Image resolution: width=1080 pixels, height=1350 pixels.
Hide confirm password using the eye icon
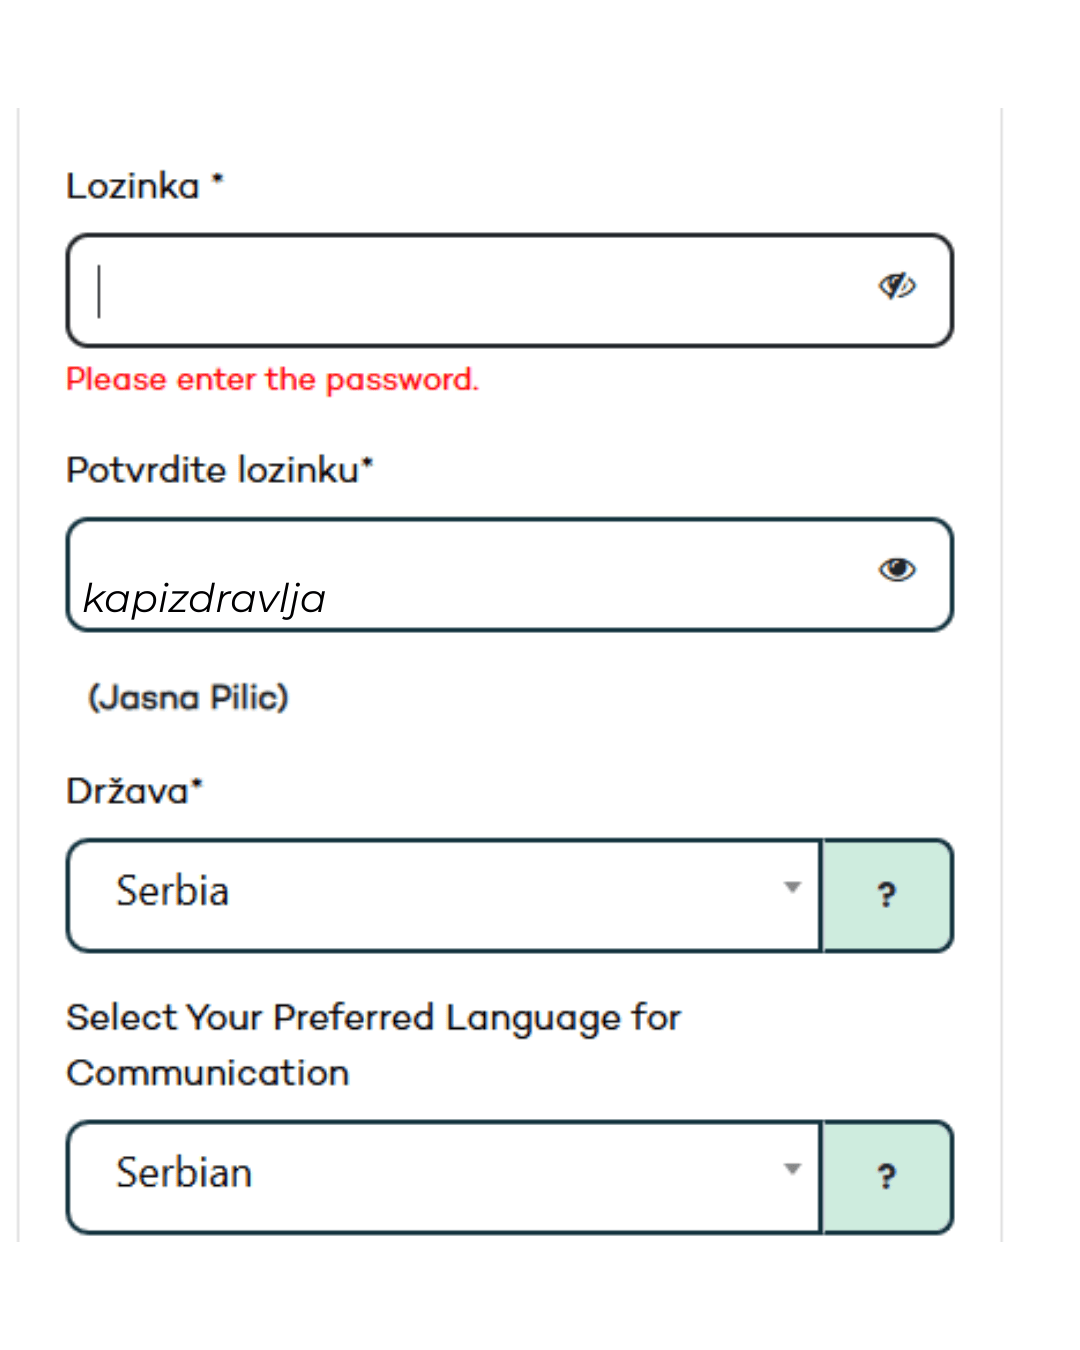[897, 569]
